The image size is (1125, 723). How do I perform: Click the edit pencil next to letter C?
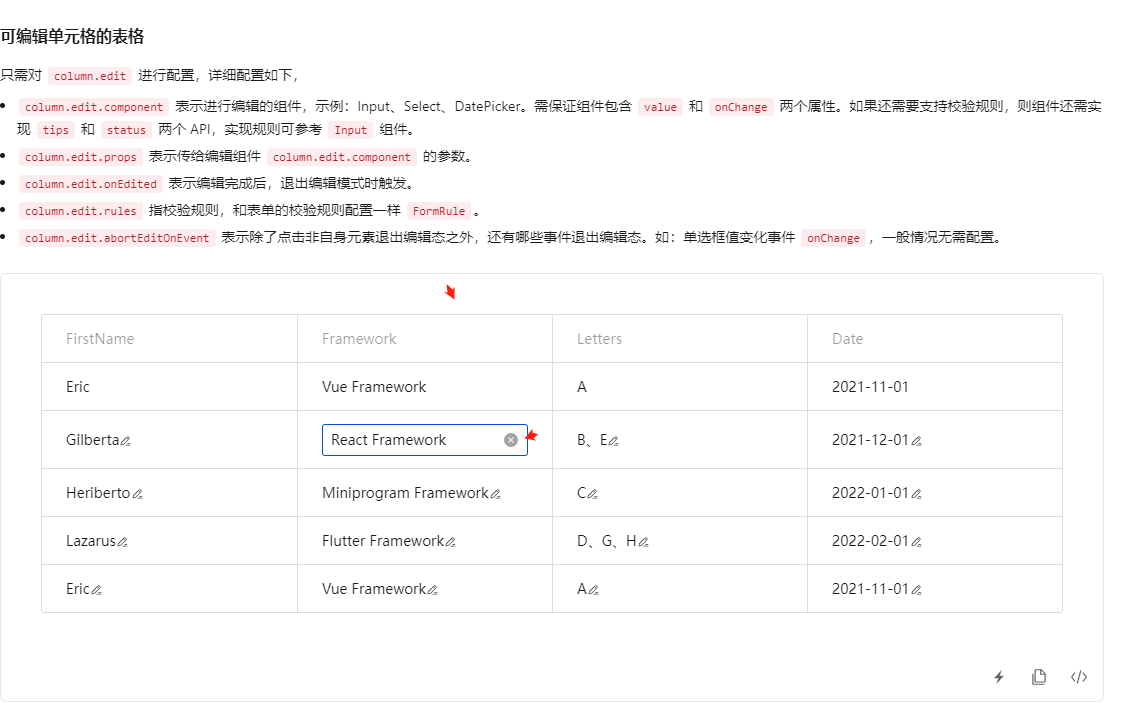tap(591, 494)
